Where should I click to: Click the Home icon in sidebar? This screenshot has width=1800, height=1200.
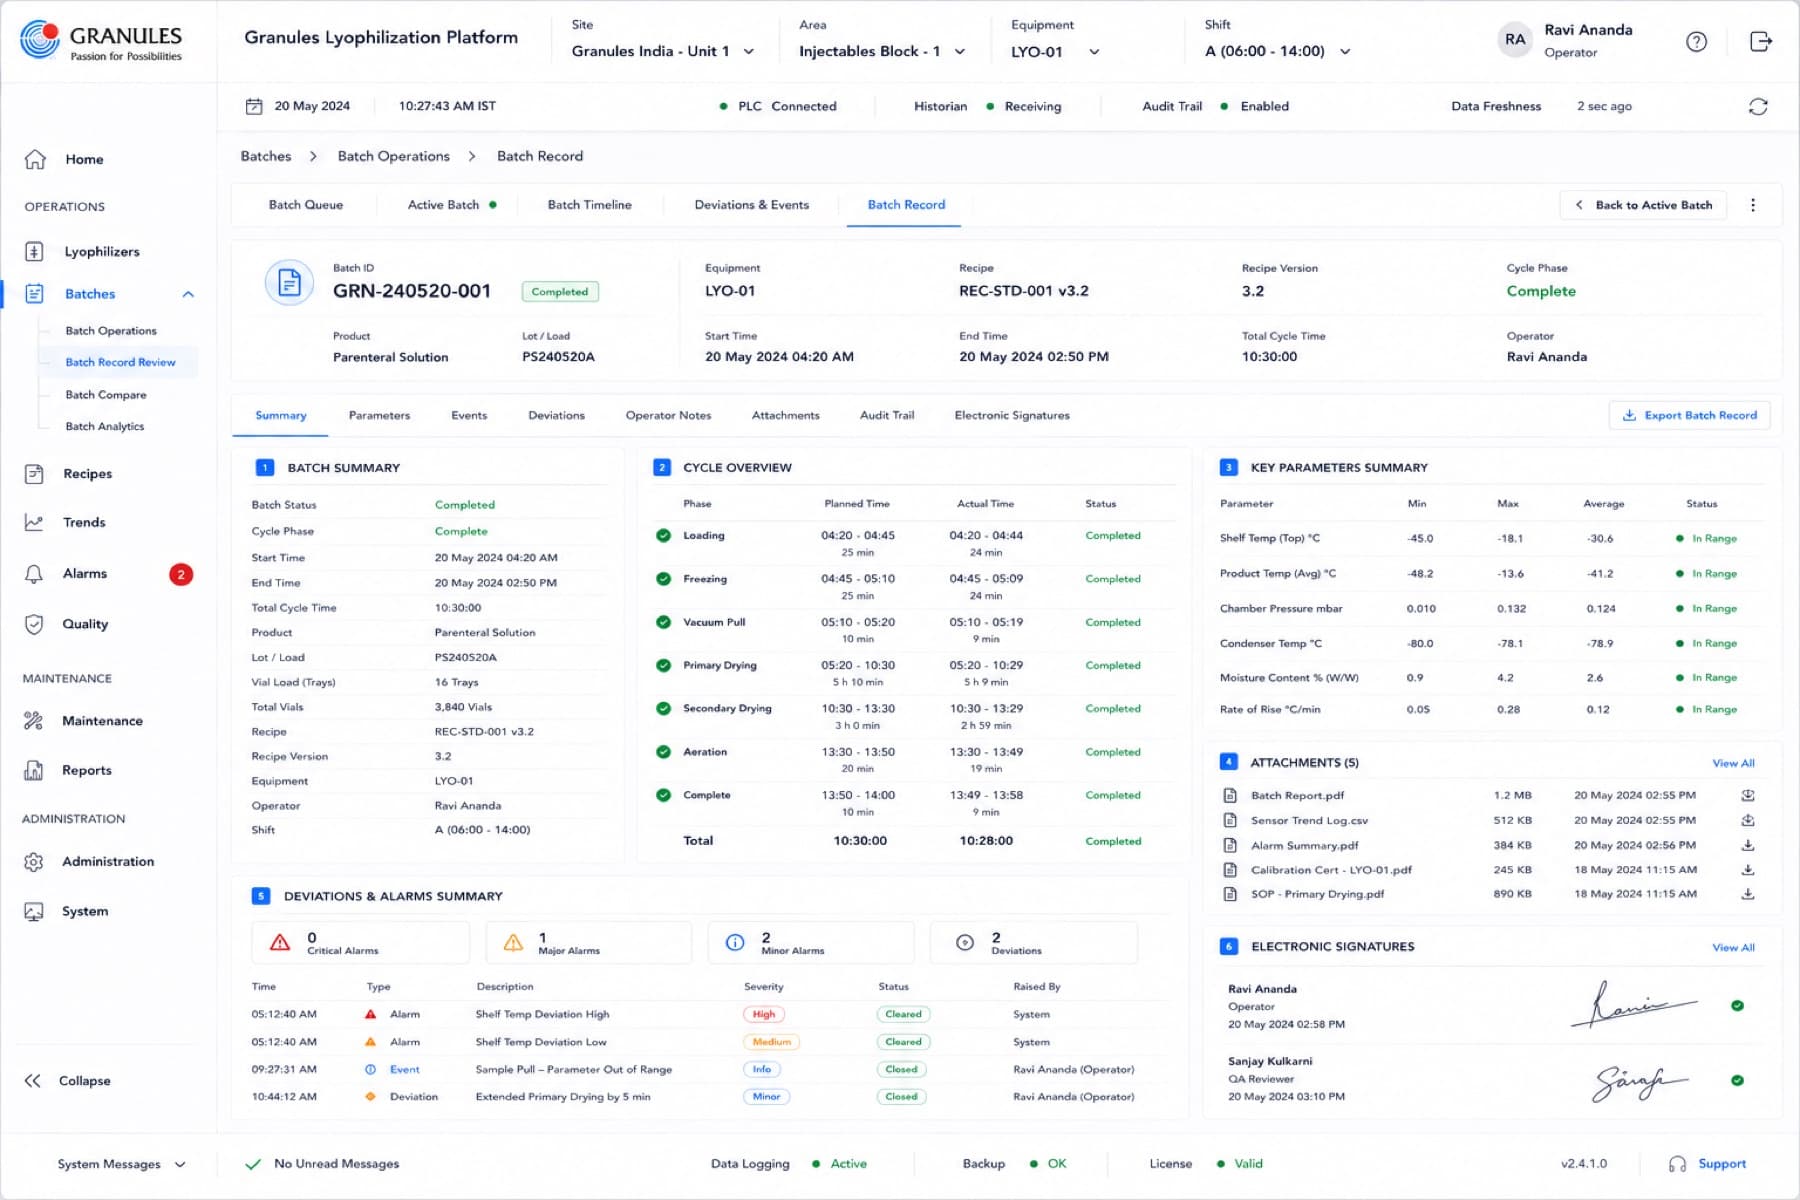click(35, 159)
